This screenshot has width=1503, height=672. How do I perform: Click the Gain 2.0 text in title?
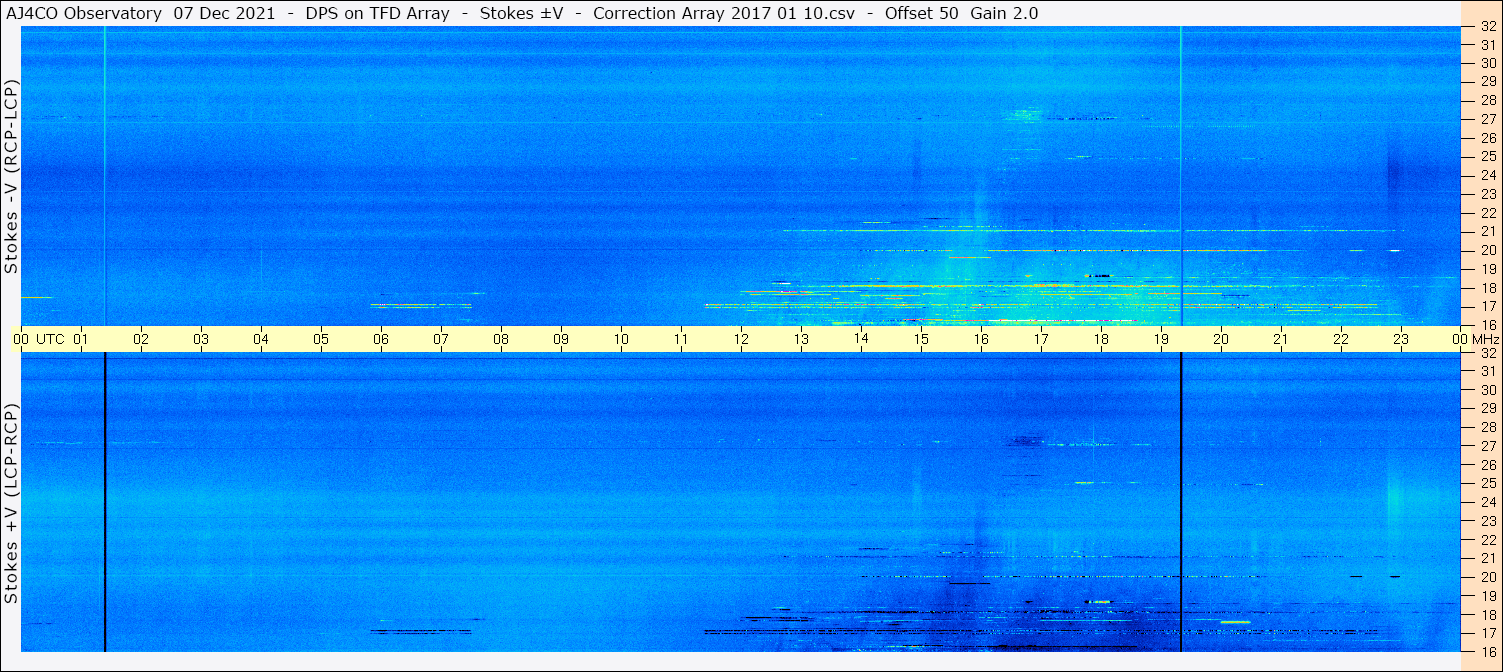coord(1004,13)
